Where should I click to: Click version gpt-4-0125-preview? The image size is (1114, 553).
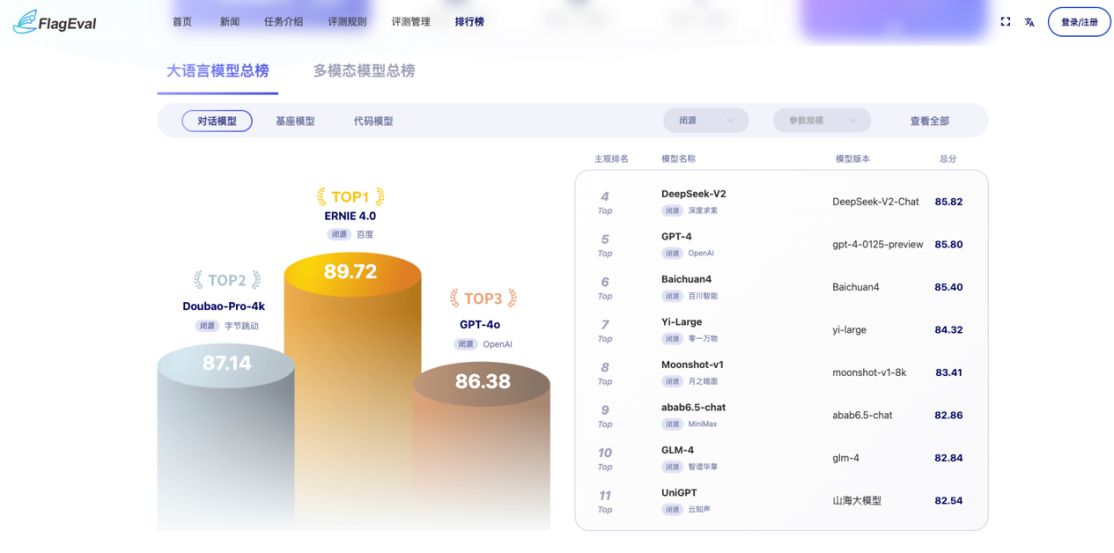tap(877, 245)
